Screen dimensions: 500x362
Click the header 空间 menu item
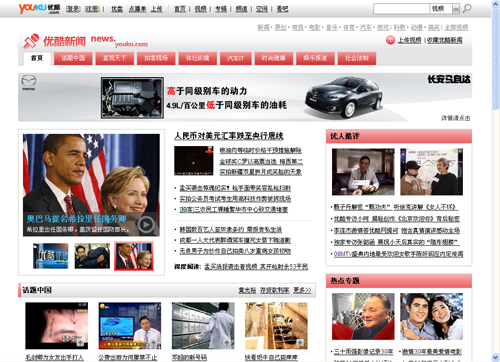tap(262, 9)
